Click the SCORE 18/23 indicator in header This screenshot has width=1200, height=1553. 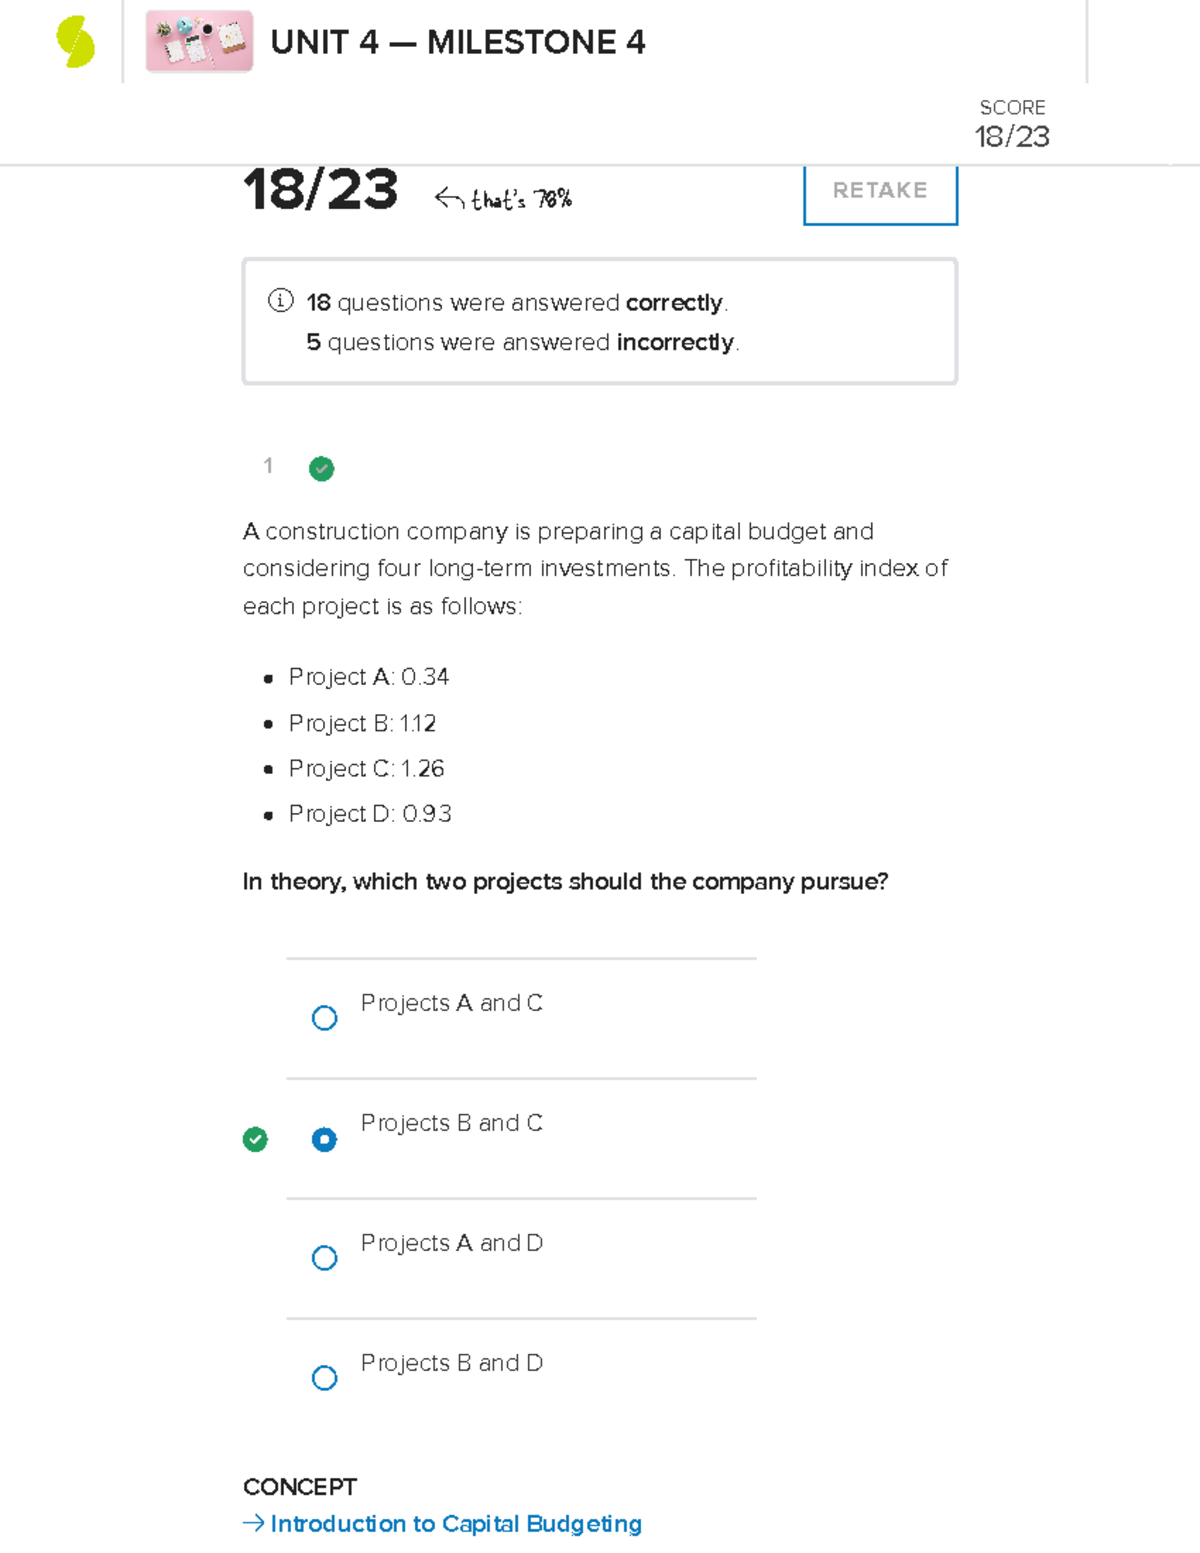click(x=1012, y=125)
